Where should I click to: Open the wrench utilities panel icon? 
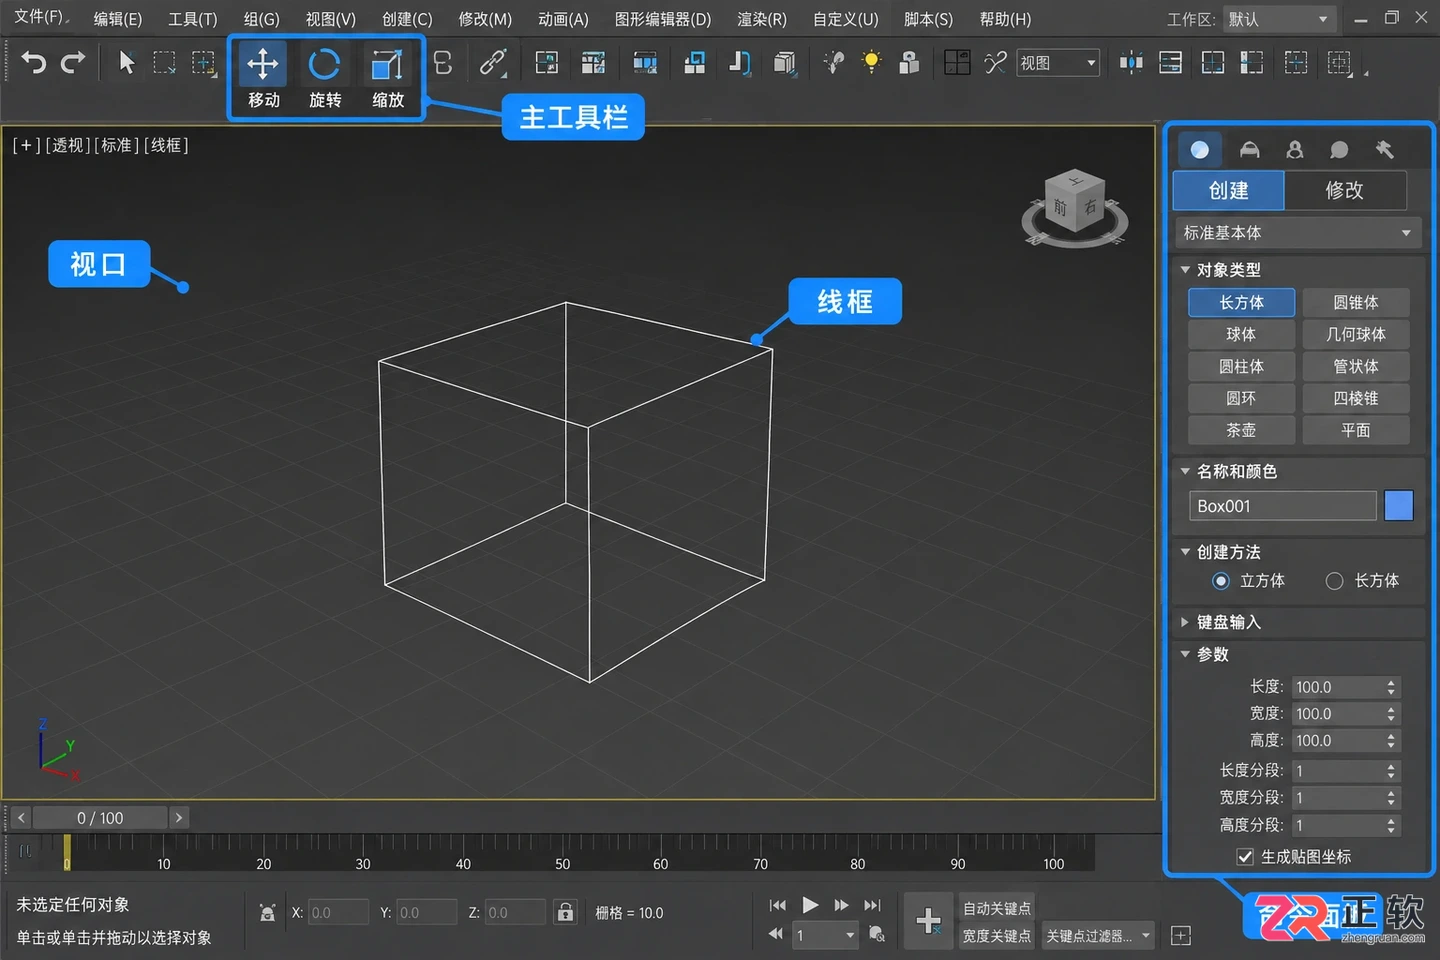coord(1384,149)
